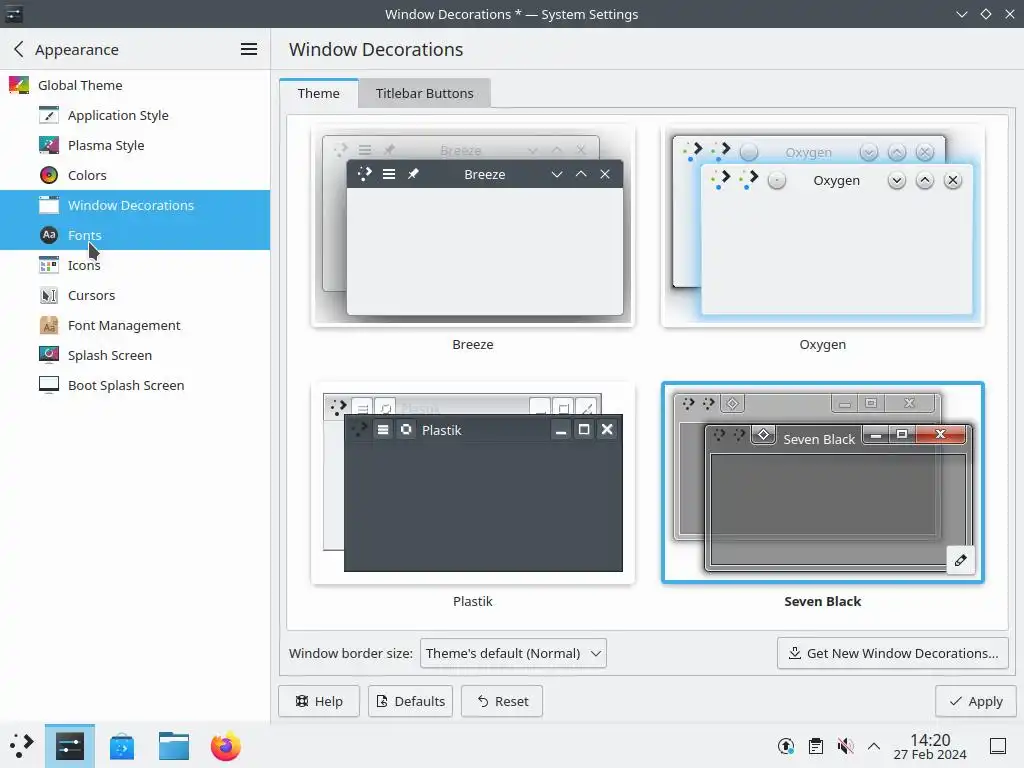
Task: Click the Defaults button
Action: [x=410, y=701]
